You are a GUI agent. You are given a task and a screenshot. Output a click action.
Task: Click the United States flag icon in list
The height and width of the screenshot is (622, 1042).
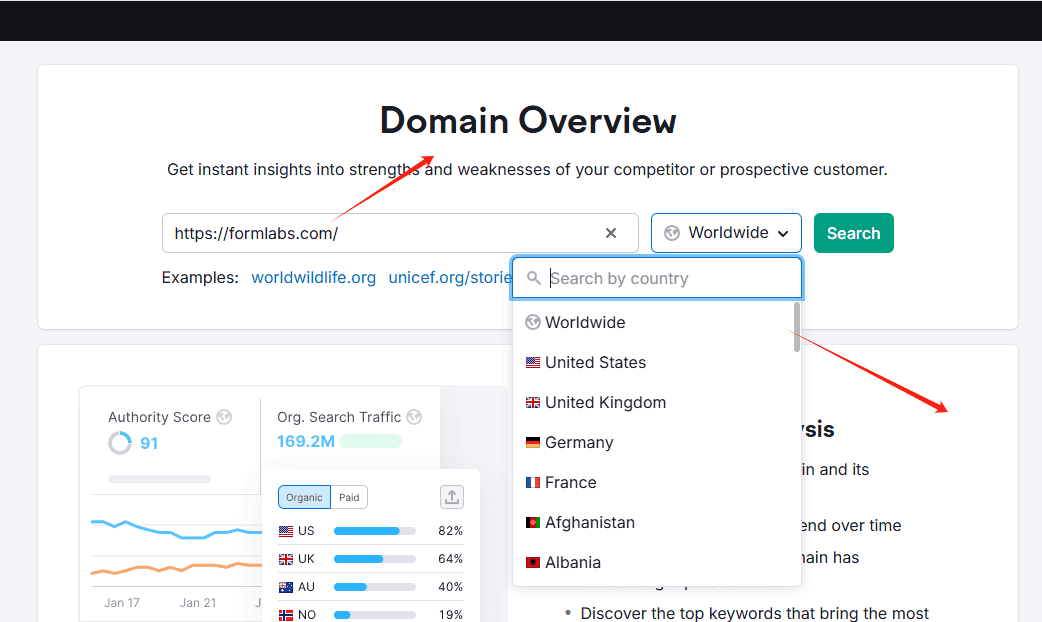532,363
